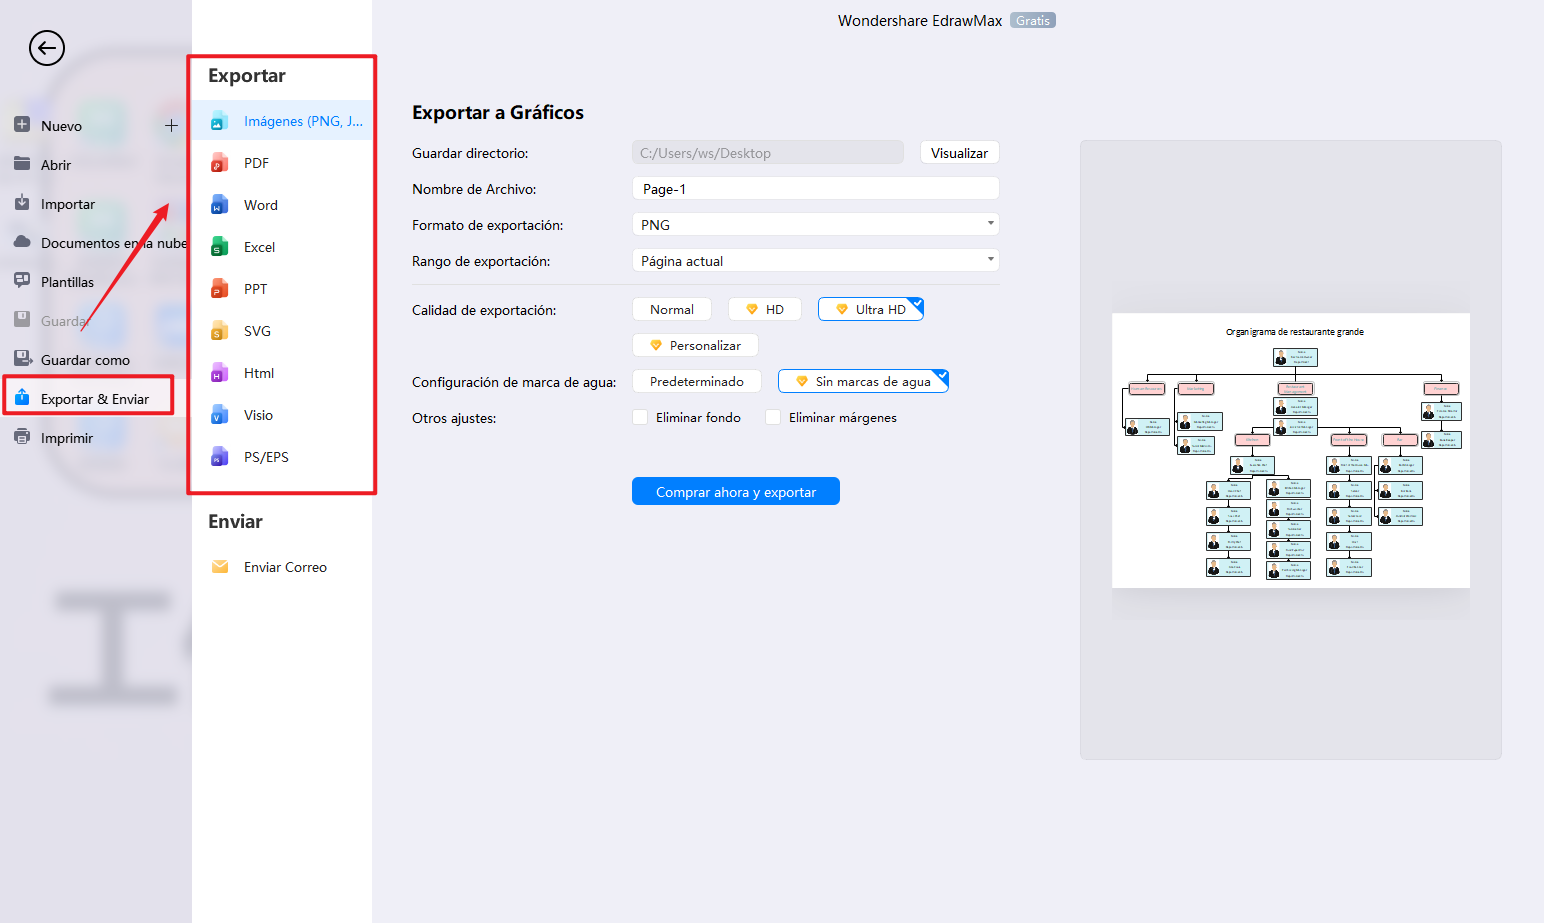This screenshot has width=1544, height=923.
Task: Click the plus icon beside Nuevo
Action: click(x=171, y=126)
